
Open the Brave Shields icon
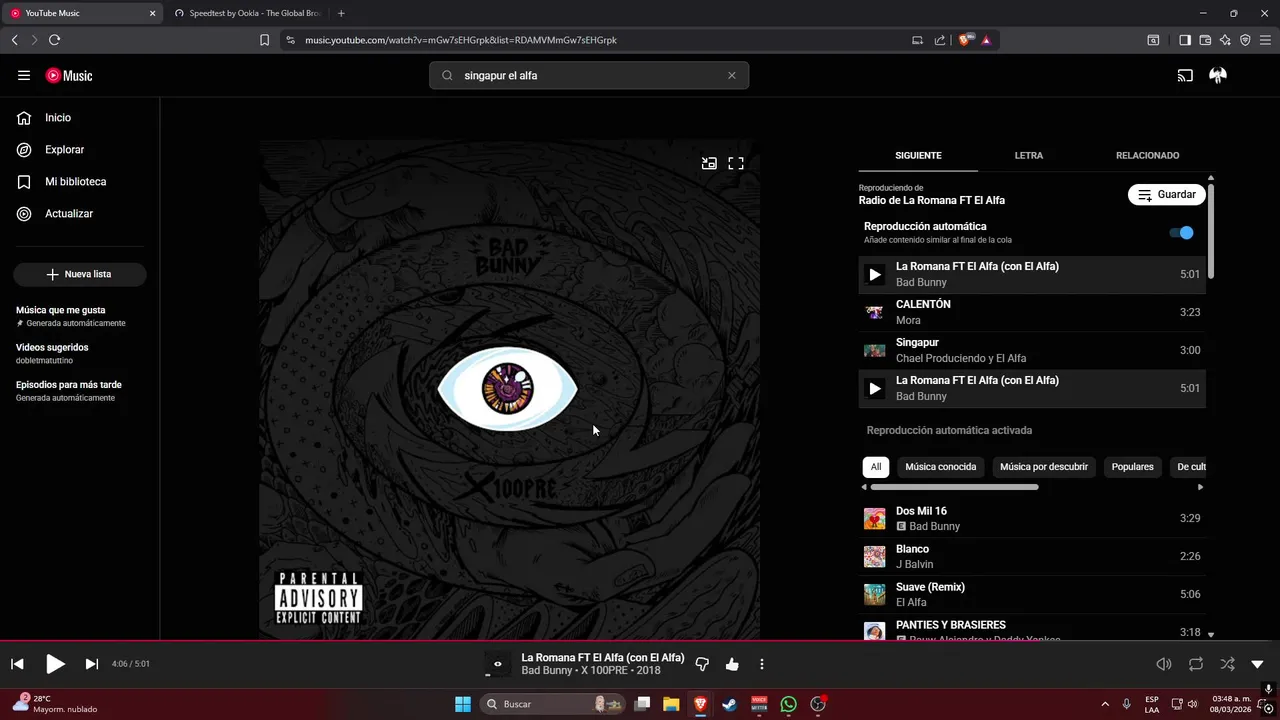click(965, 40)
